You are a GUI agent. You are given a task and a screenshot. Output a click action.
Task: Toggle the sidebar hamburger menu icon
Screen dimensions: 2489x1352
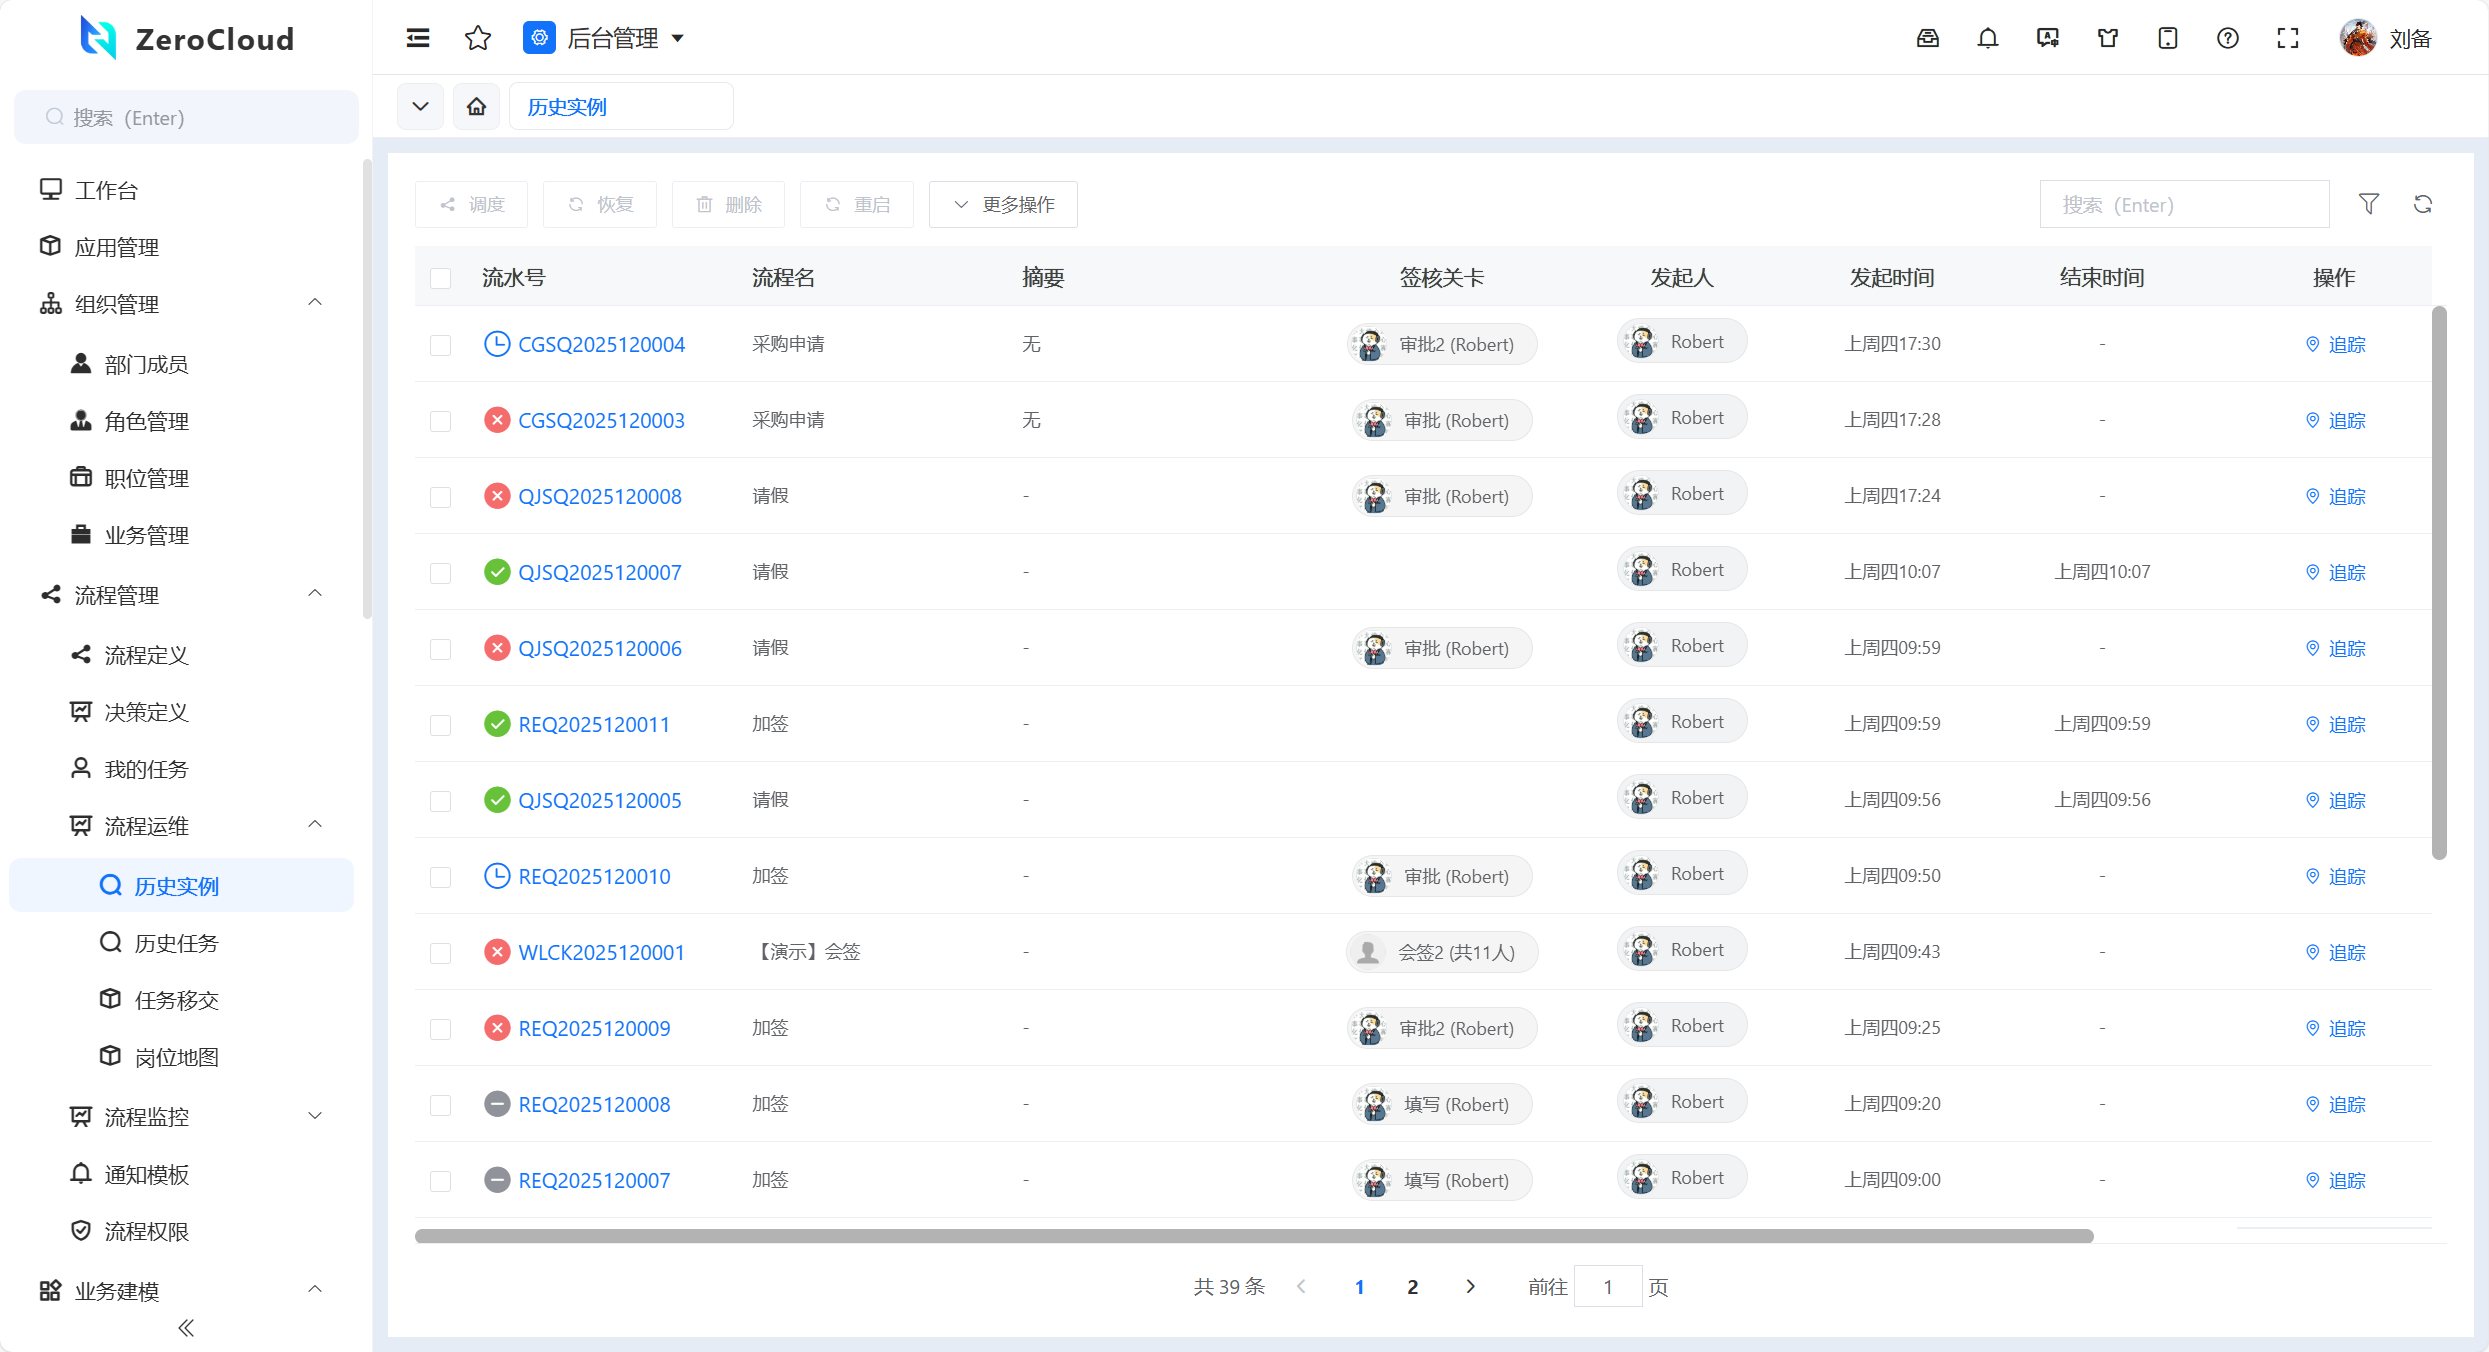coord(418,38)
